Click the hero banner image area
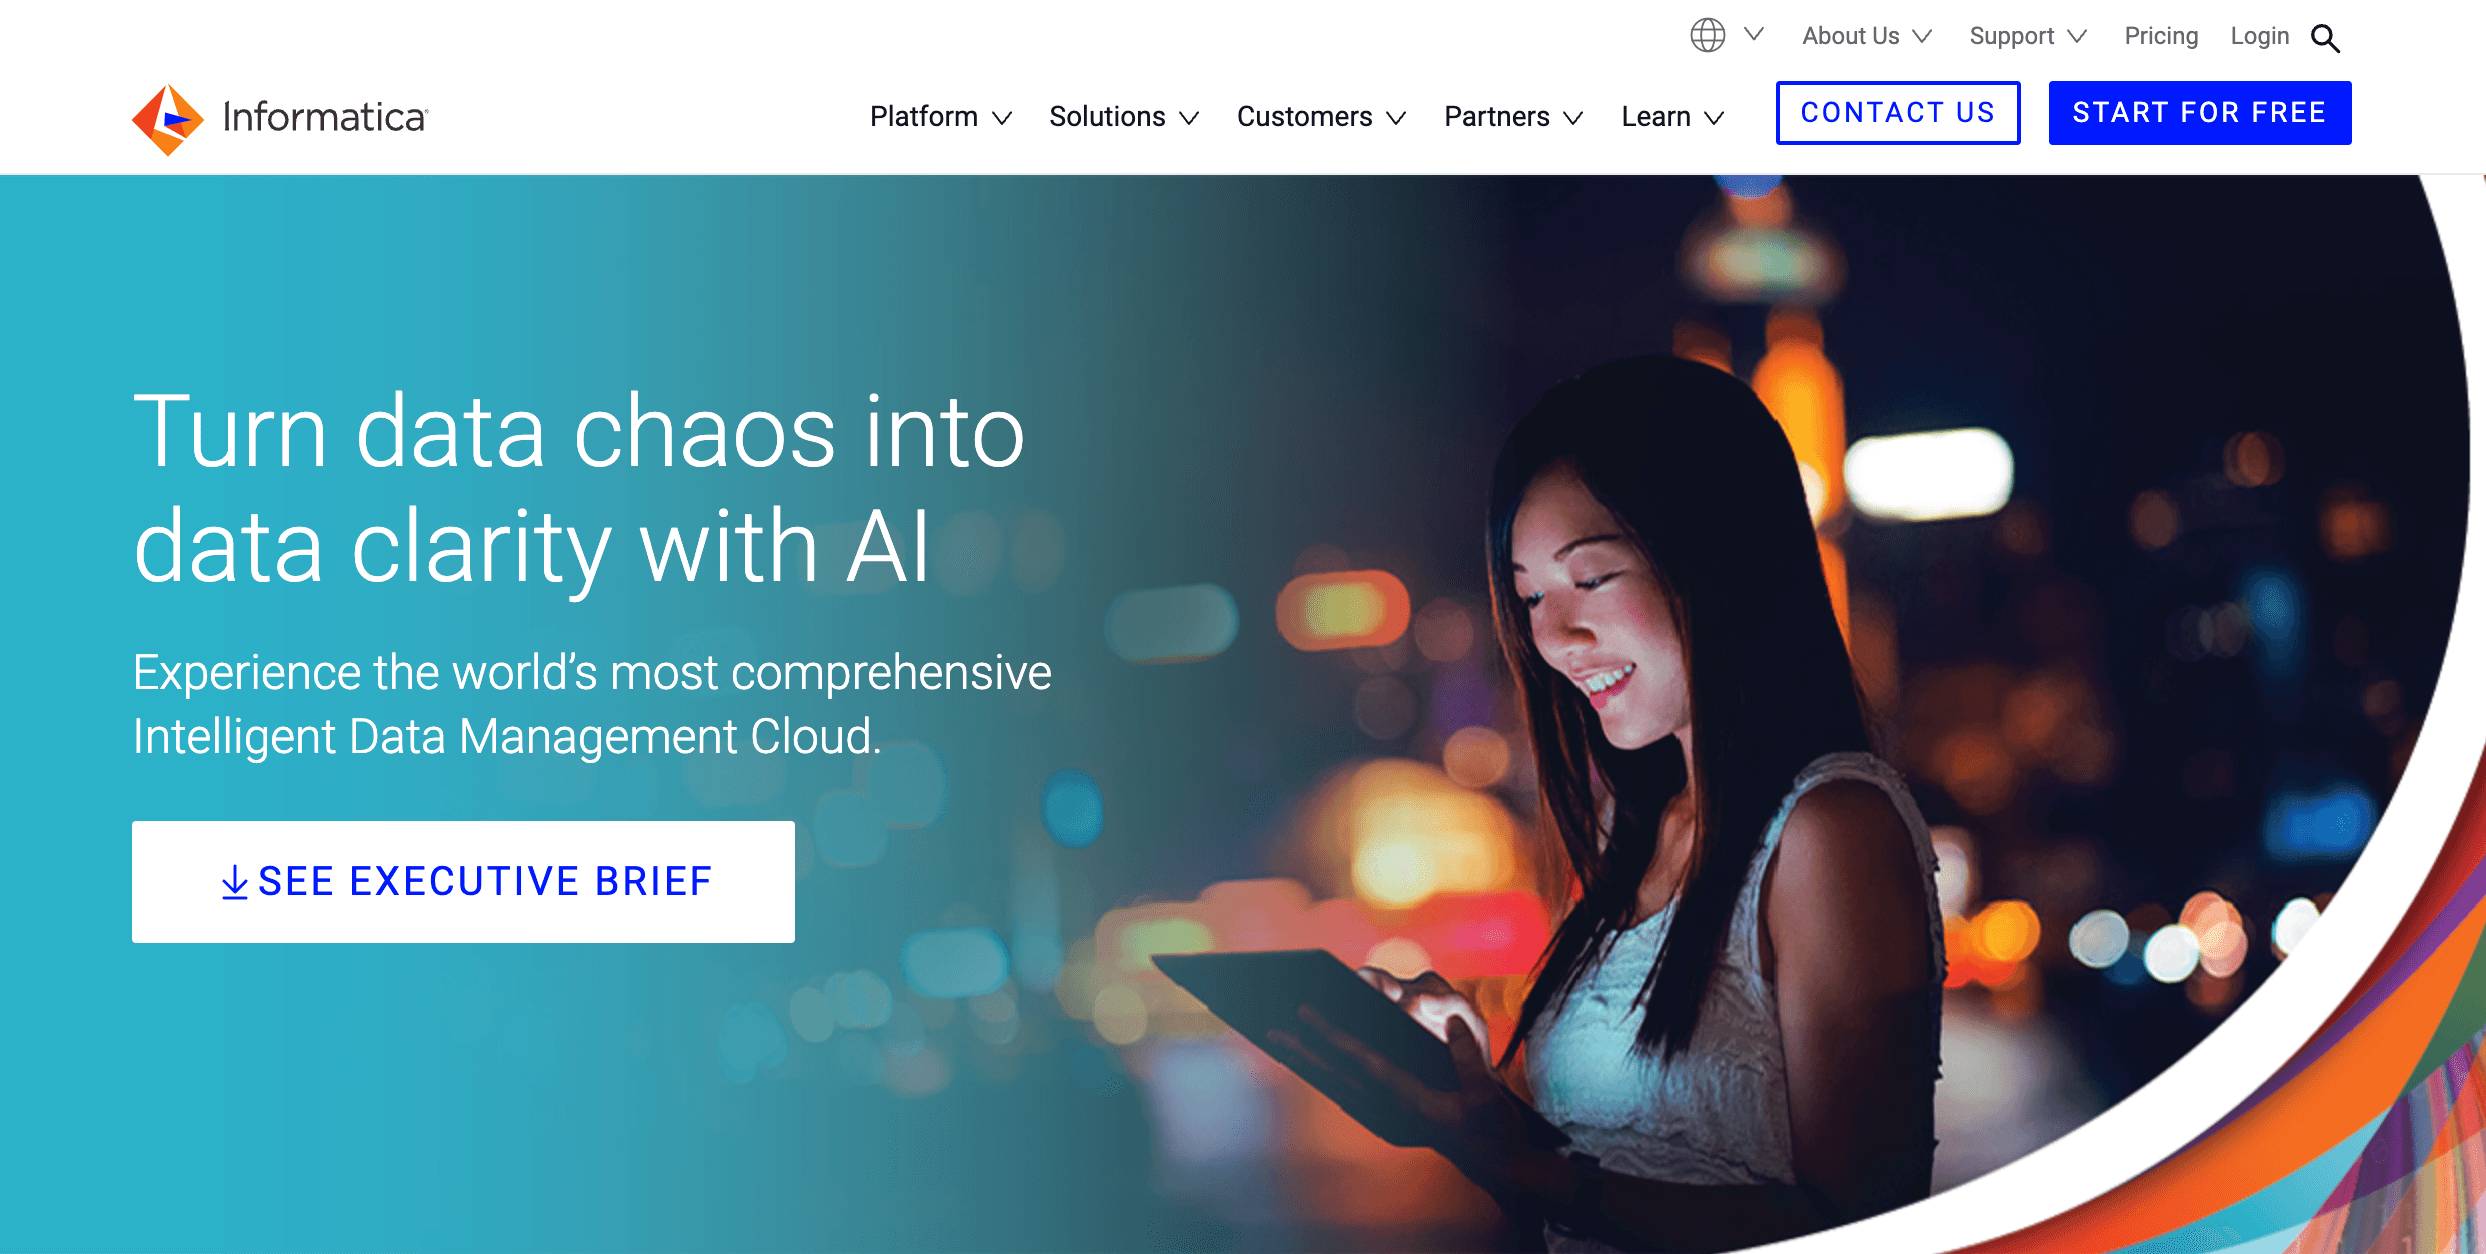Viewport: 2486px width, 1254px height. point(1244,713)
